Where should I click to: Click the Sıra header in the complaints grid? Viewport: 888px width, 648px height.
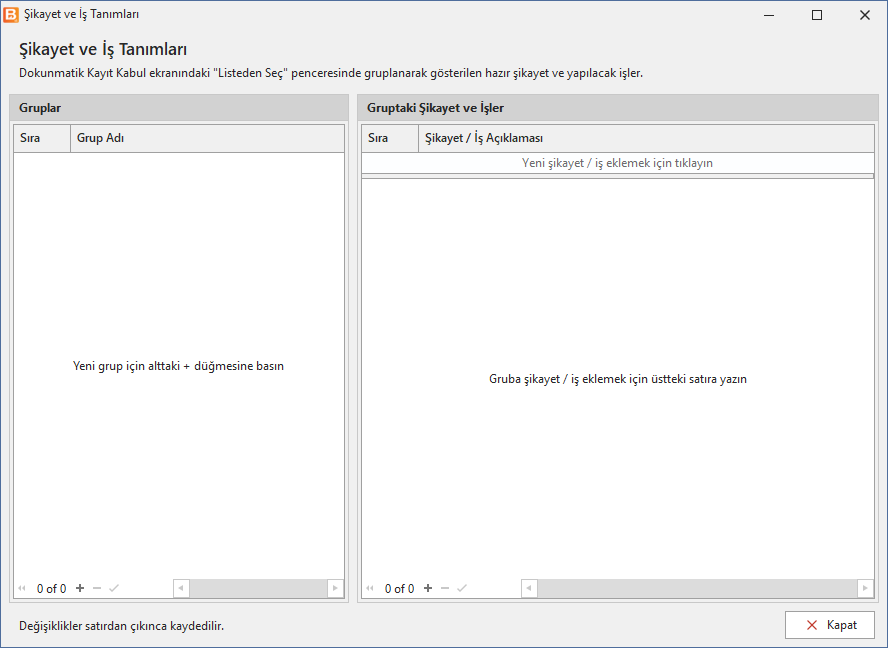pyautogui.click(x=390, y=138)
